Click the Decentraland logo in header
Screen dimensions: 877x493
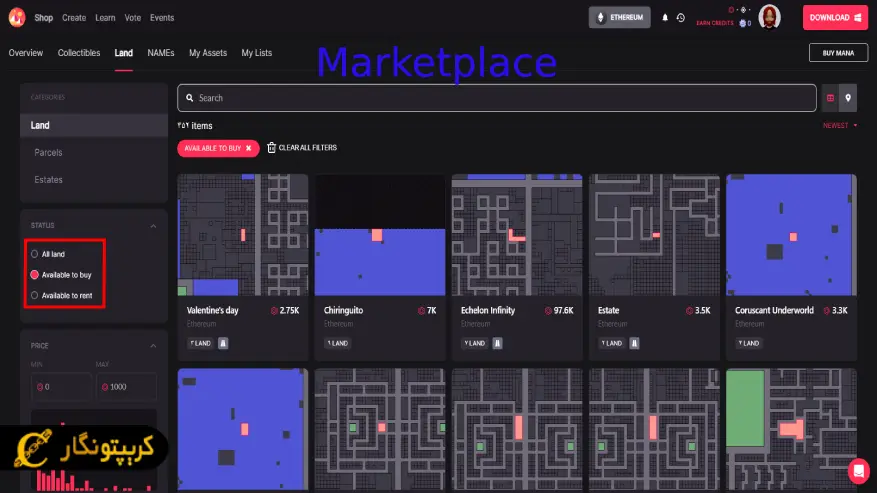(18, 17)
